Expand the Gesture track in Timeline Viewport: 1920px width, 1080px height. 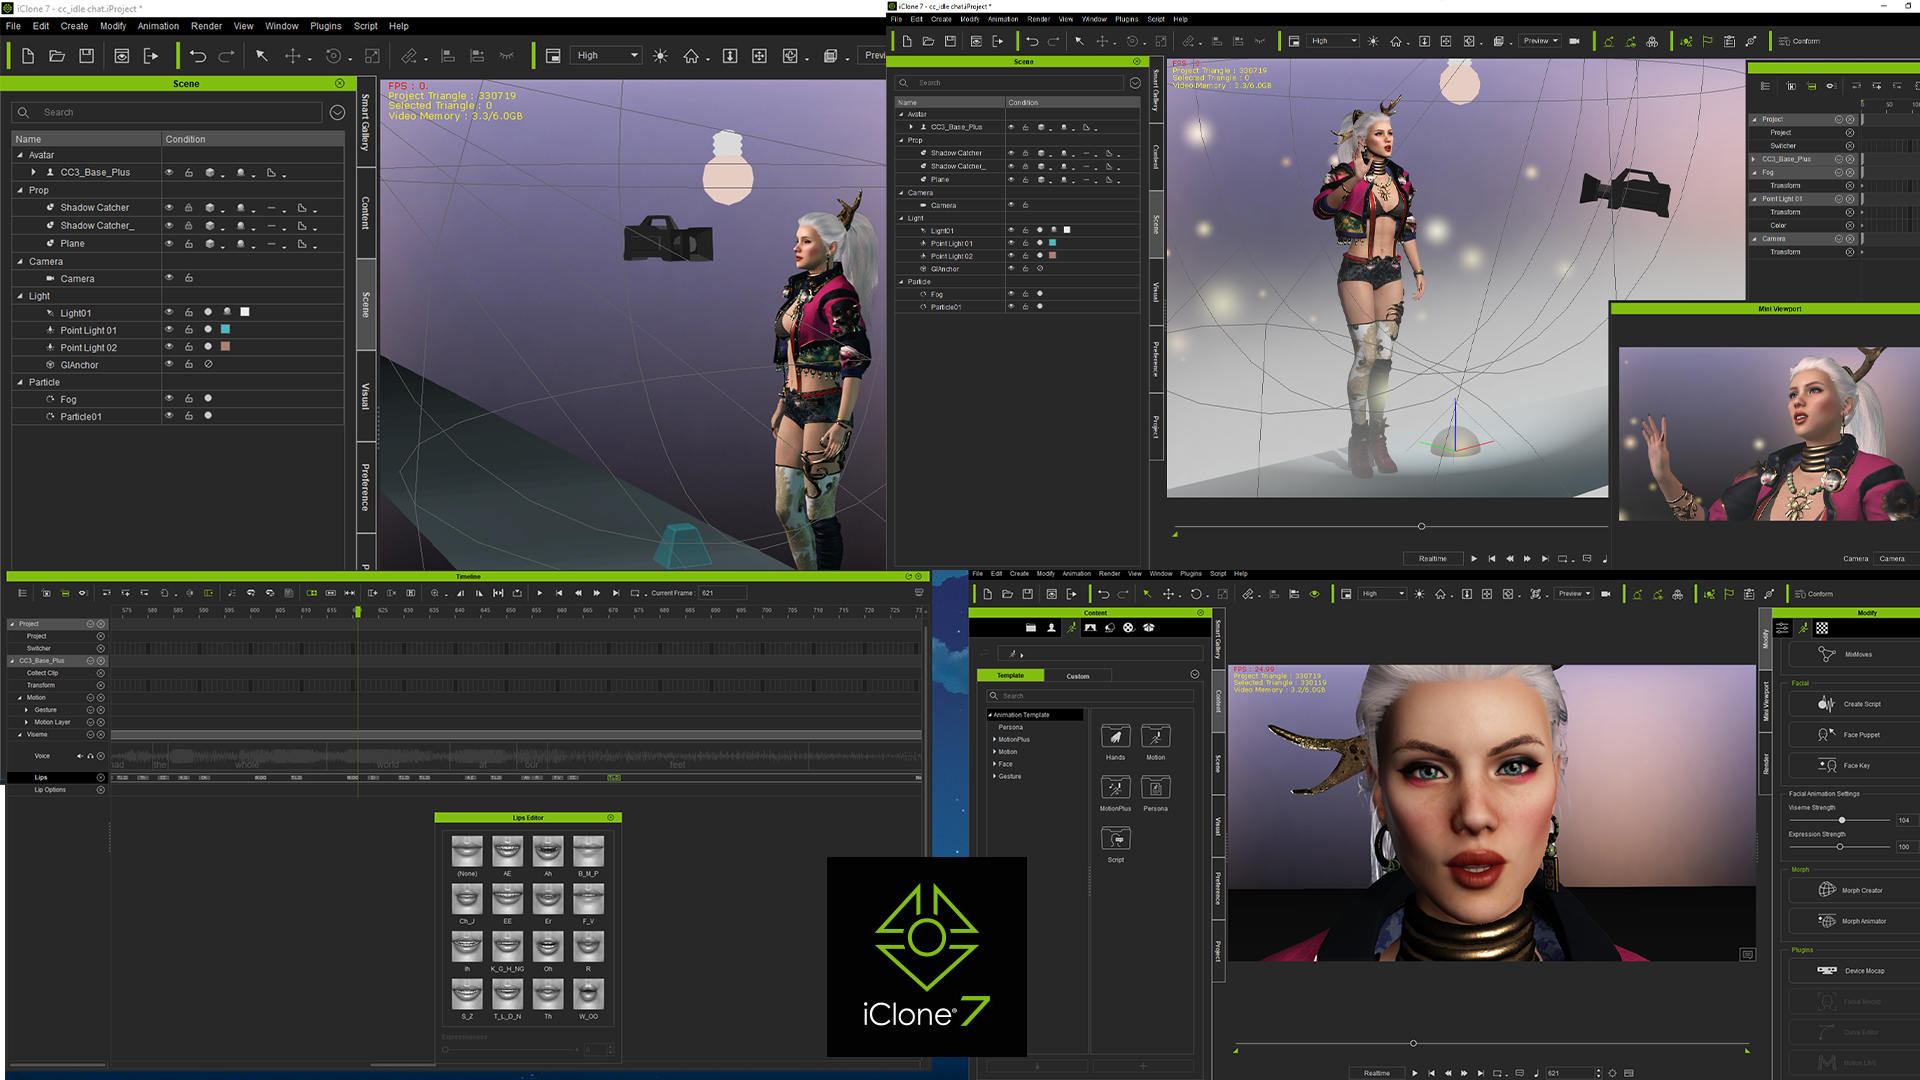[27, 710]
